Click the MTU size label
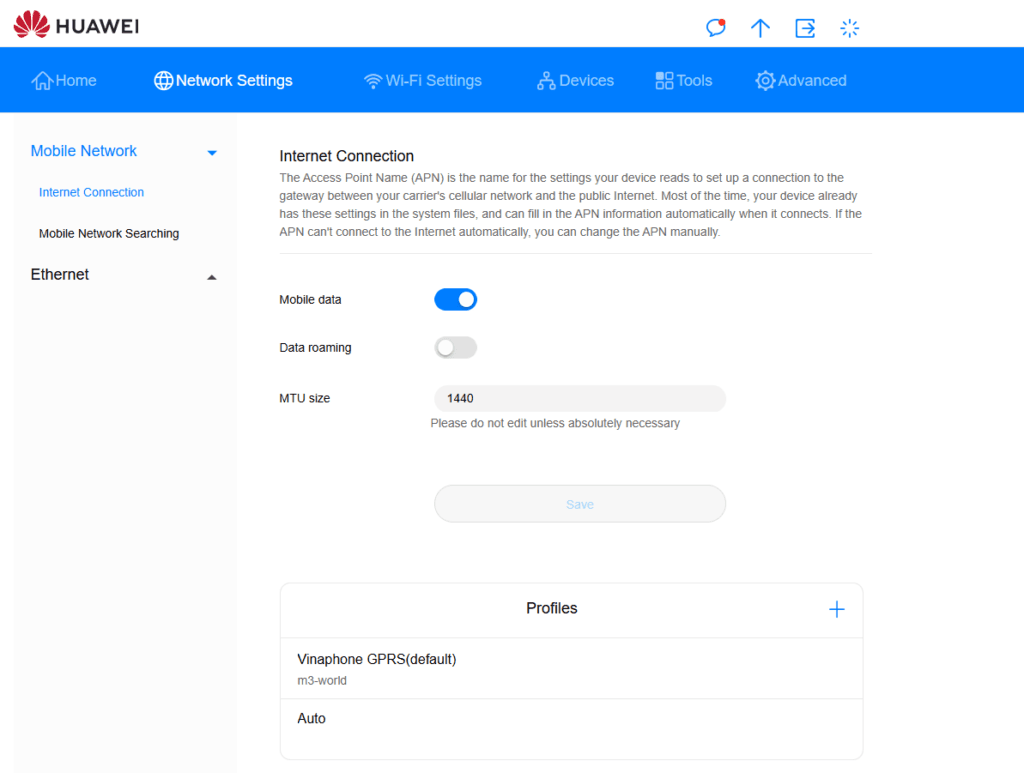 [x=305, y=398]
